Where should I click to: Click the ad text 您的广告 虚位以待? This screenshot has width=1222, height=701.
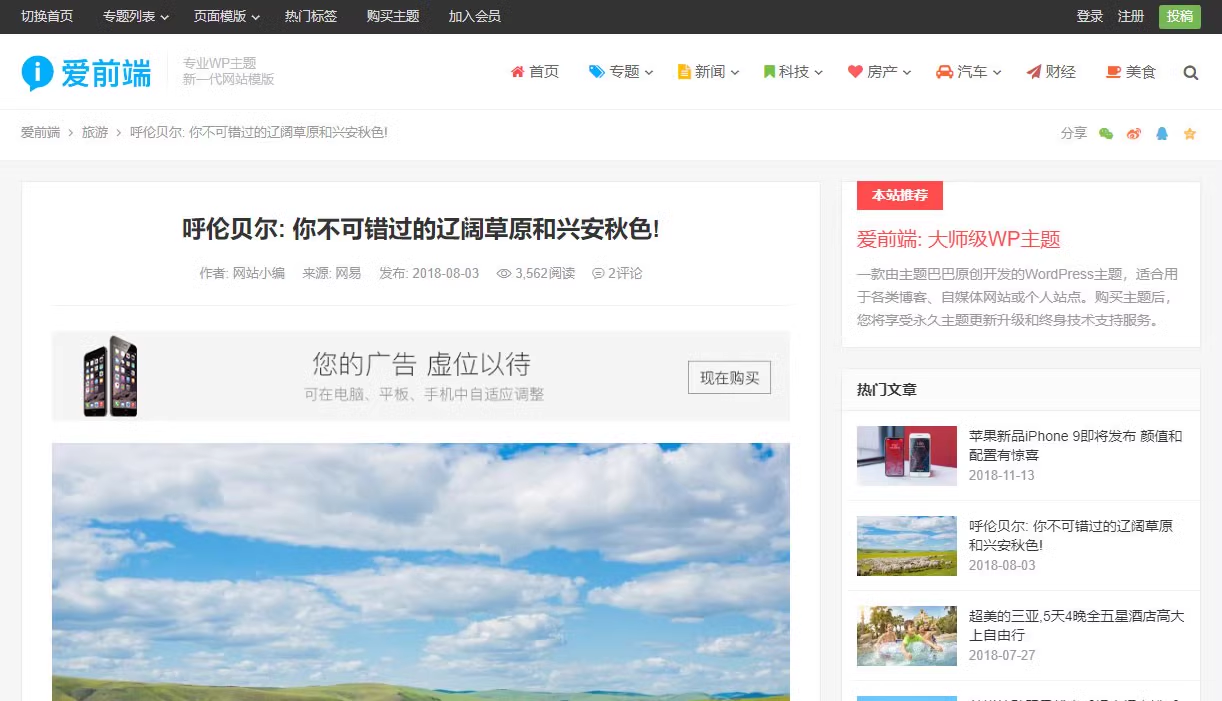coord(422,363)
